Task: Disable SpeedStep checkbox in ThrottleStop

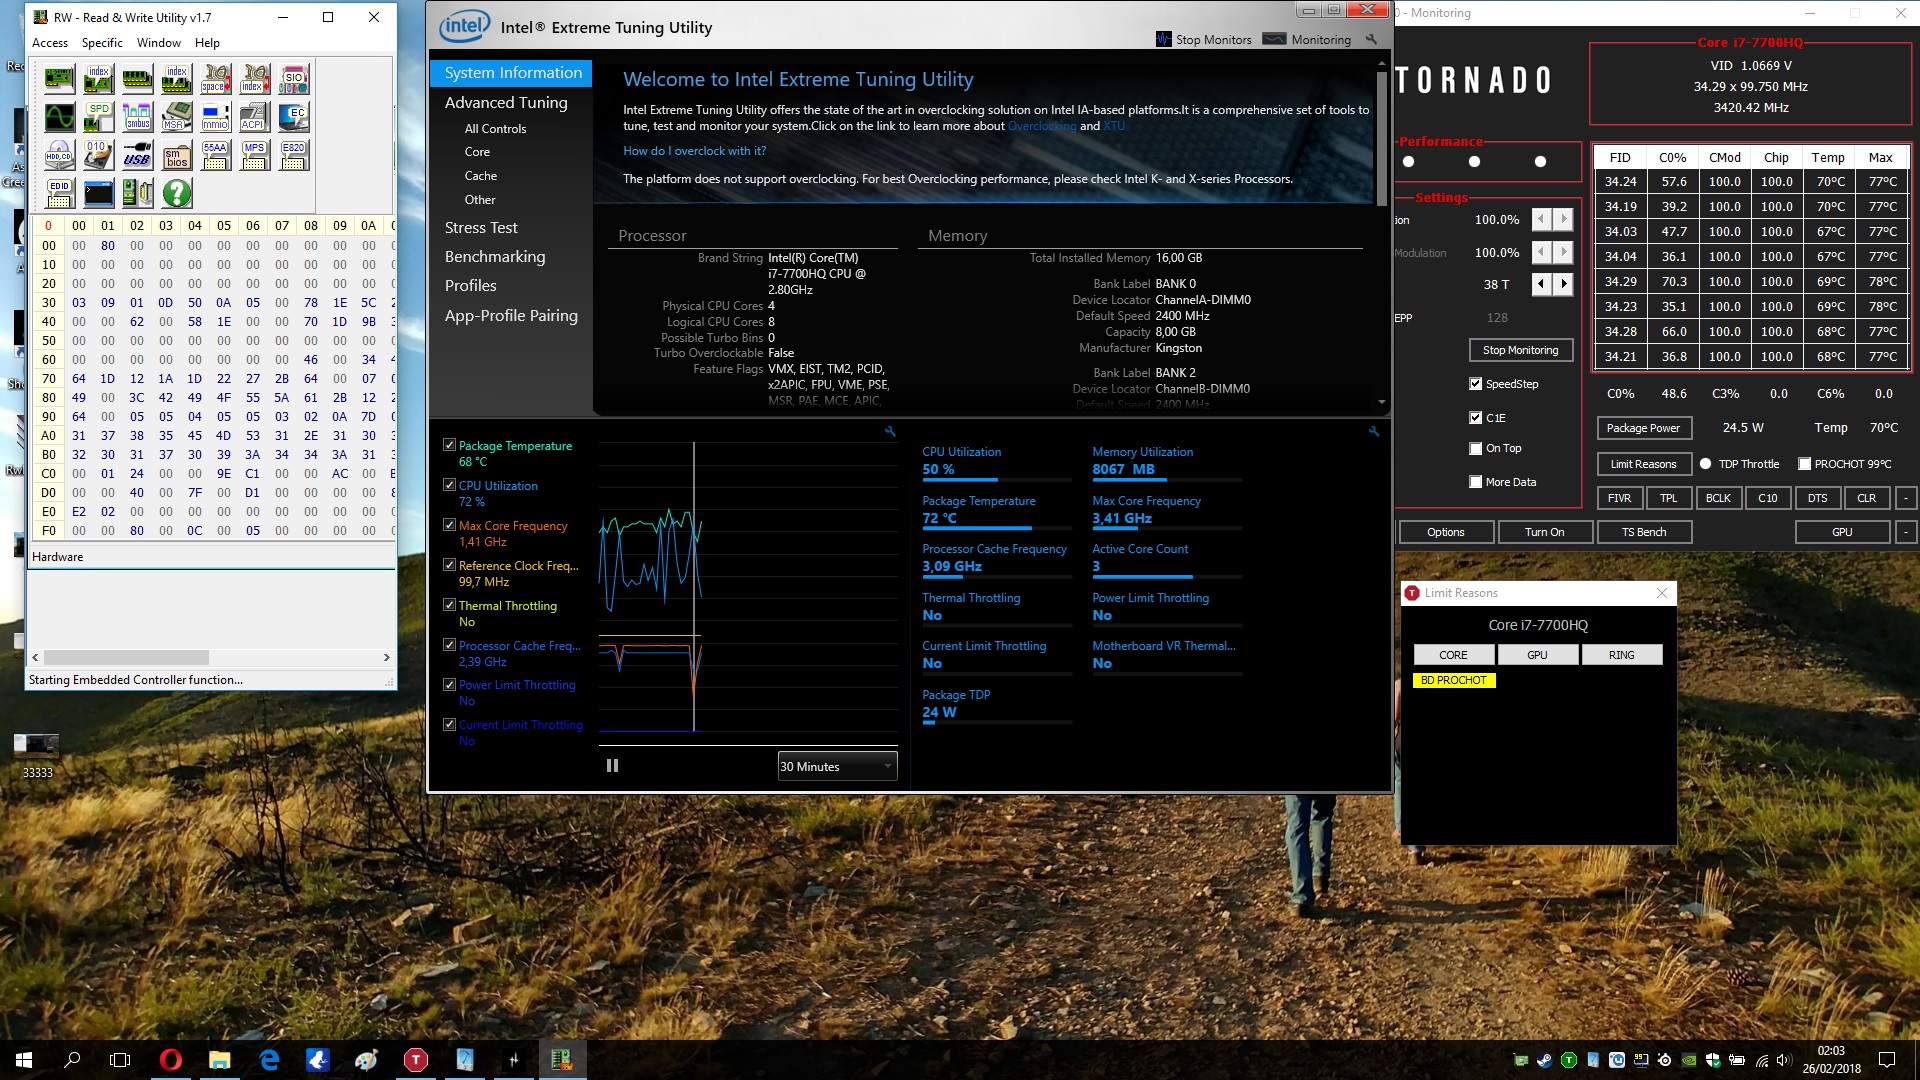Action: 1475,384
